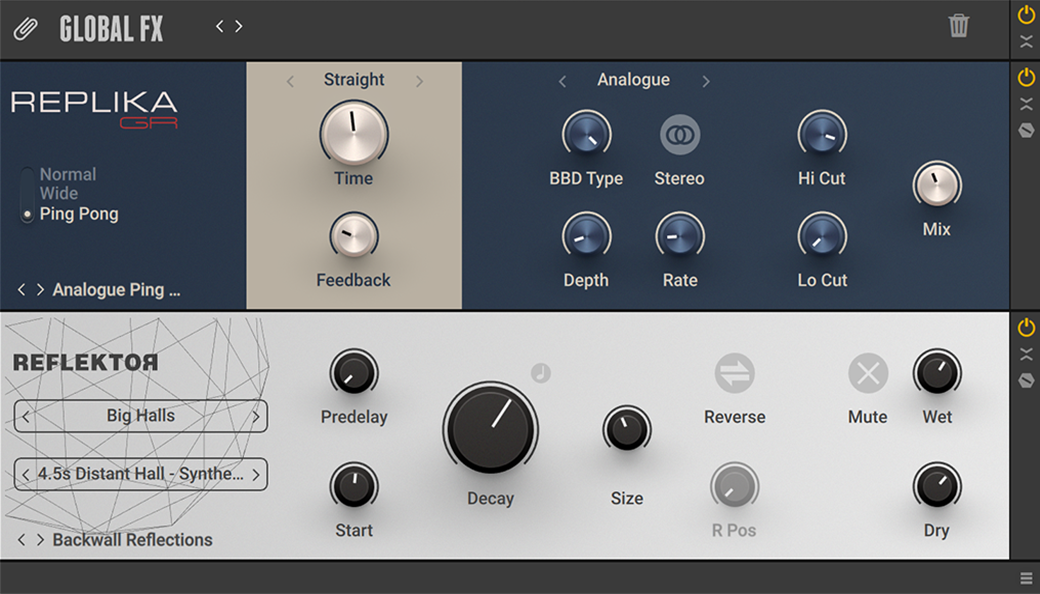Click the Backwall Reflections preset name
Screen dimensions: 1040x594
click(133, 540)
